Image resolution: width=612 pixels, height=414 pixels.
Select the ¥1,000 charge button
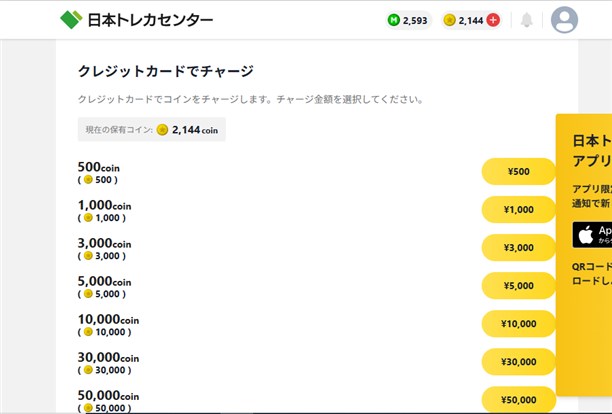(x=518, y=209)
